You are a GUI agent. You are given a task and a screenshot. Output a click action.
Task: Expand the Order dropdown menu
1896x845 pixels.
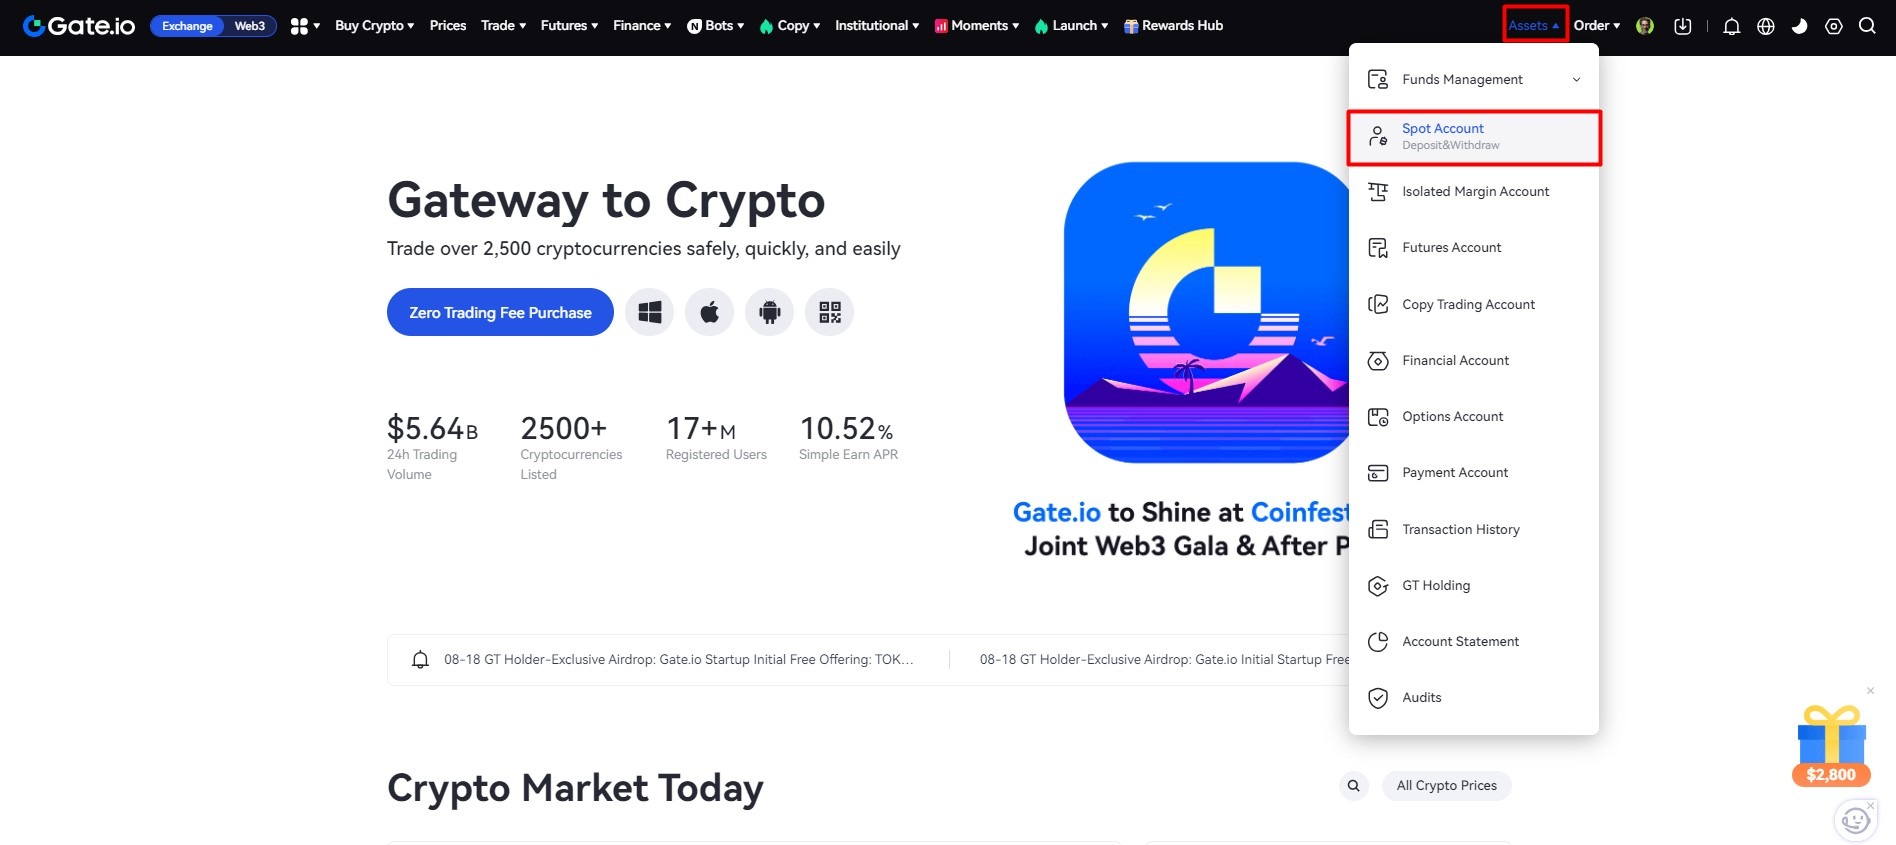pyautogui.click(x=1596, y=26)
